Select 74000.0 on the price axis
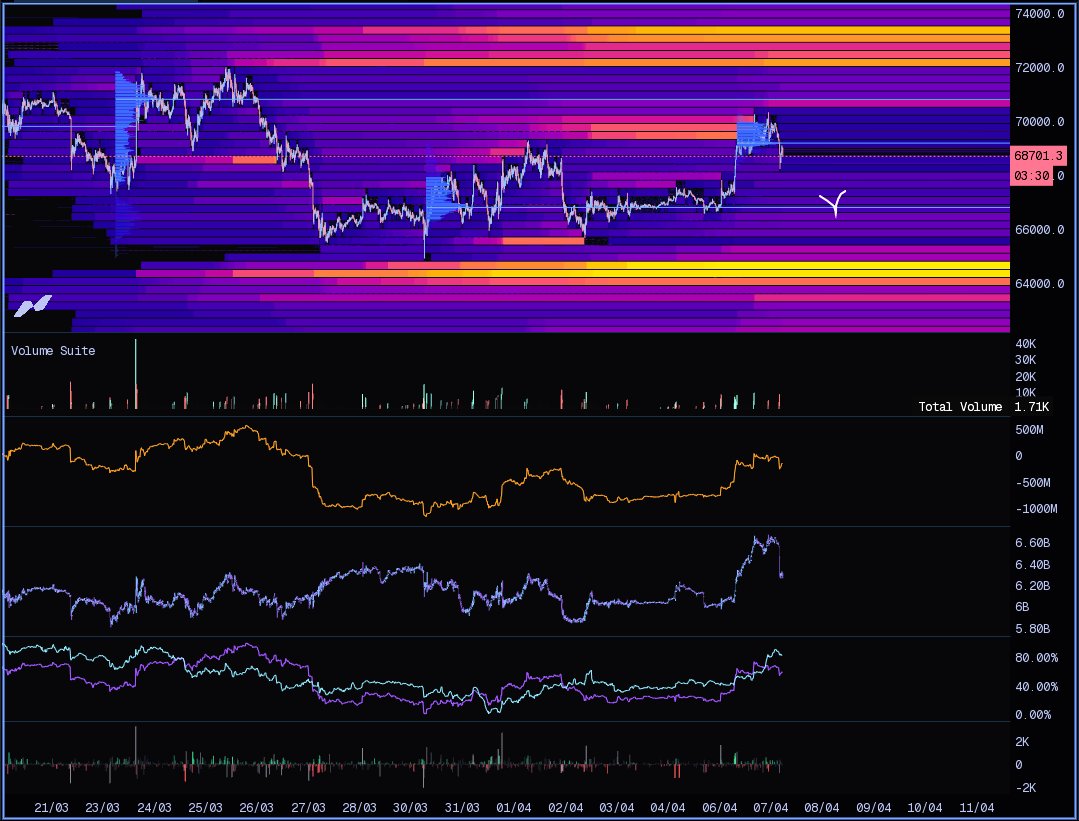 pos(1039,14)
